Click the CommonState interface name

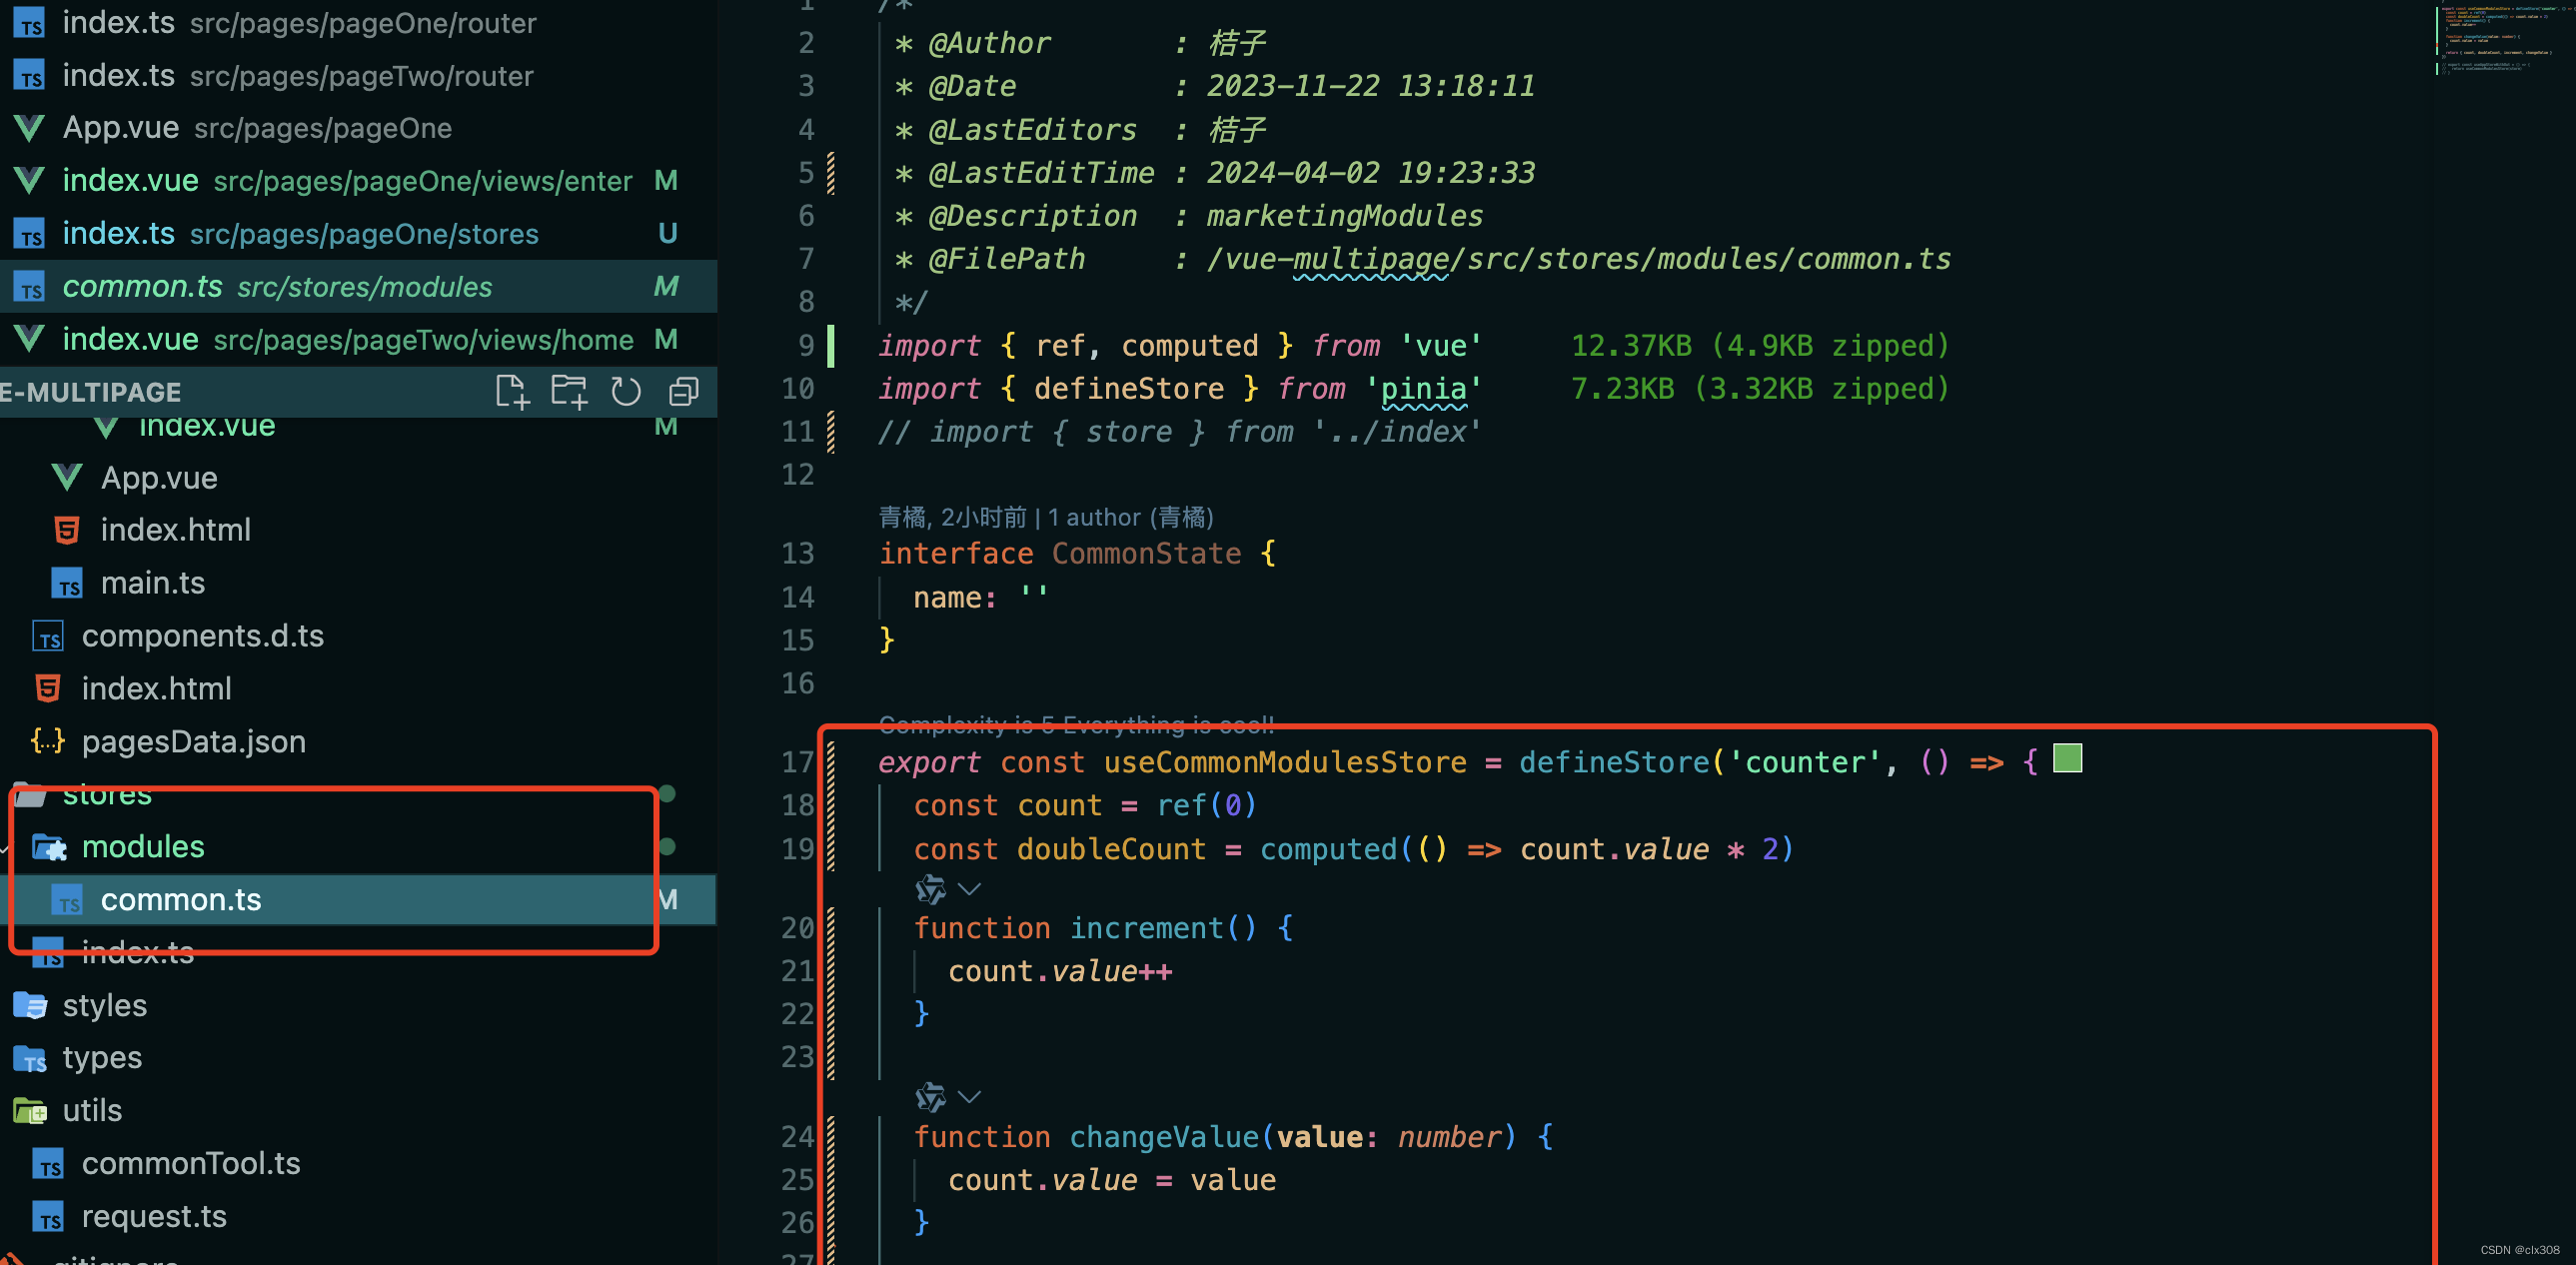point(1146,554)
